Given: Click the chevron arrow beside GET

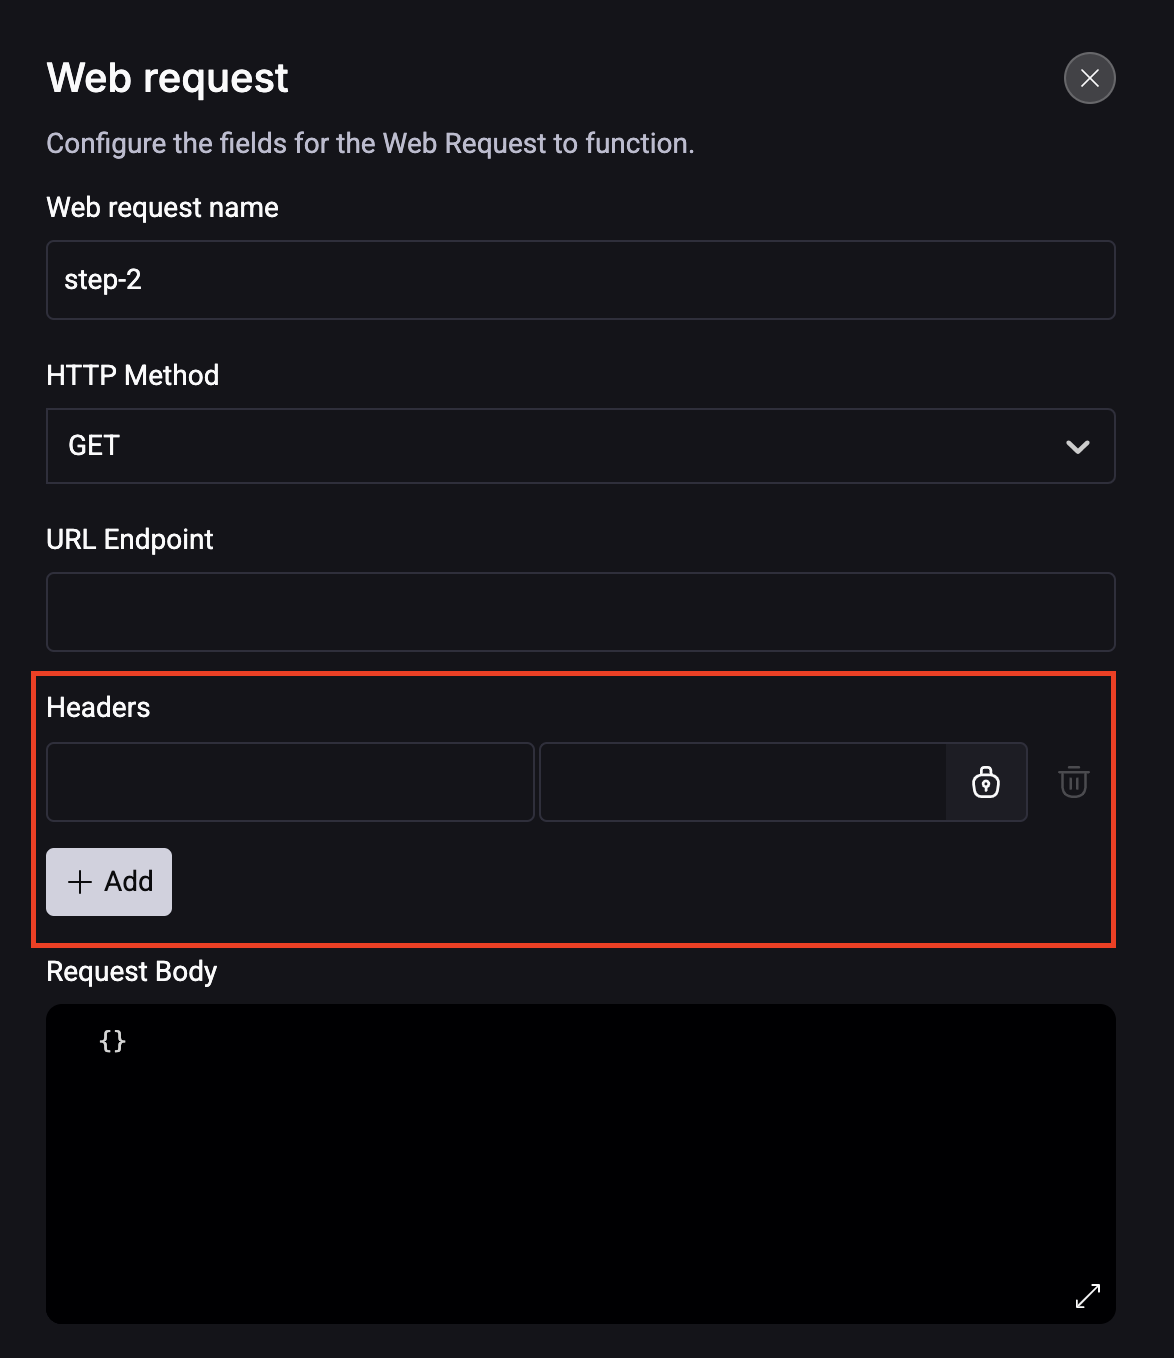Looking at the screenshot, I should coord(1077,447).
